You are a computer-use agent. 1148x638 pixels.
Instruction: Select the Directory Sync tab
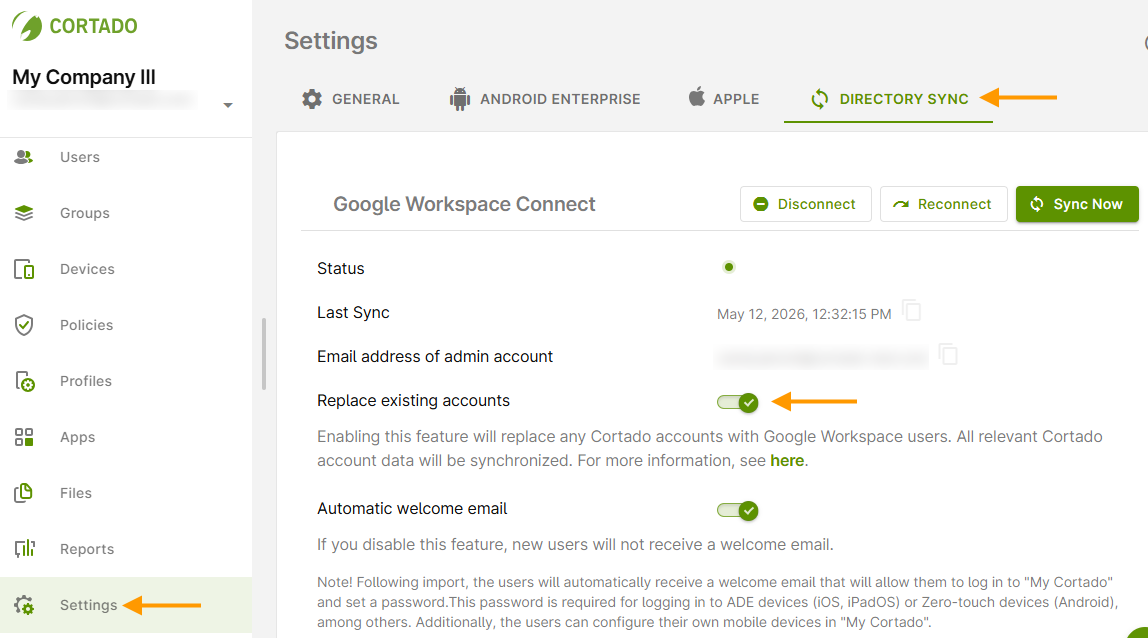click(x=888, y=99)
